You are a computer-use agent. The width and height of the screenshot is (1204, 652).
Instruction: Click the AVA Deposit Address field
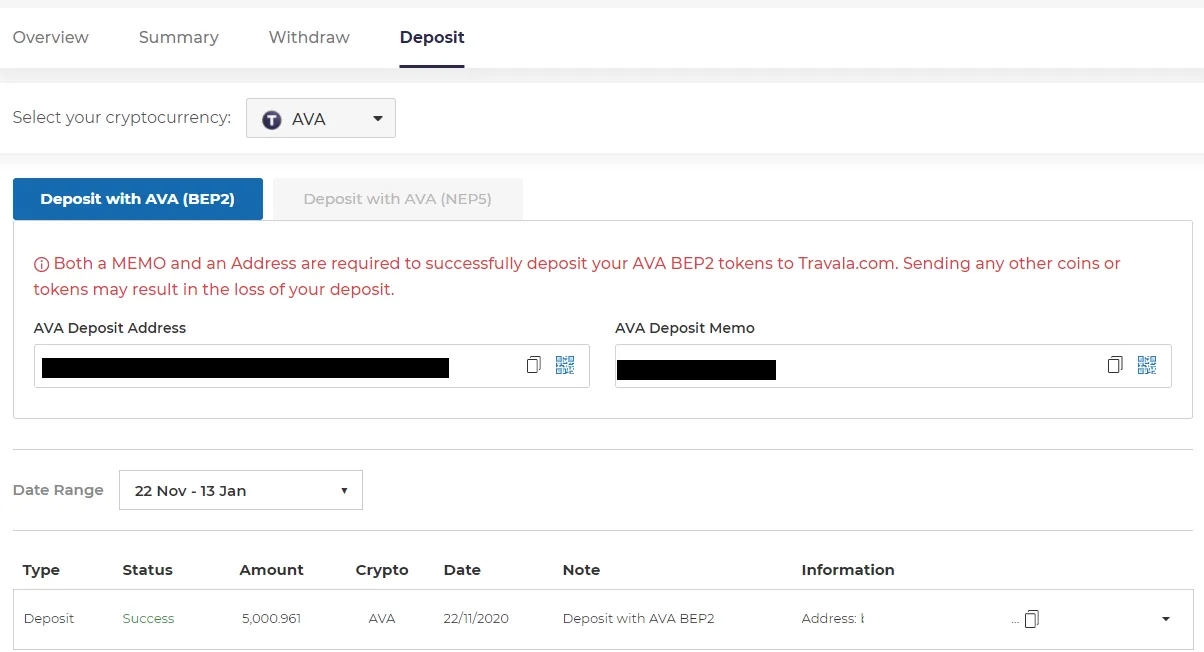pos(312,366)
